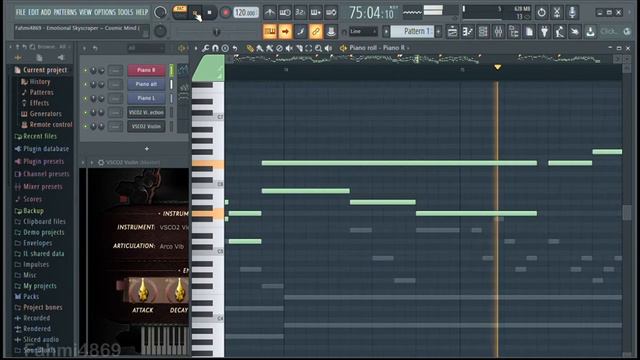Toggle the step editing button
This screenshot has width=640, height=360.
click(x=300, y=31)
